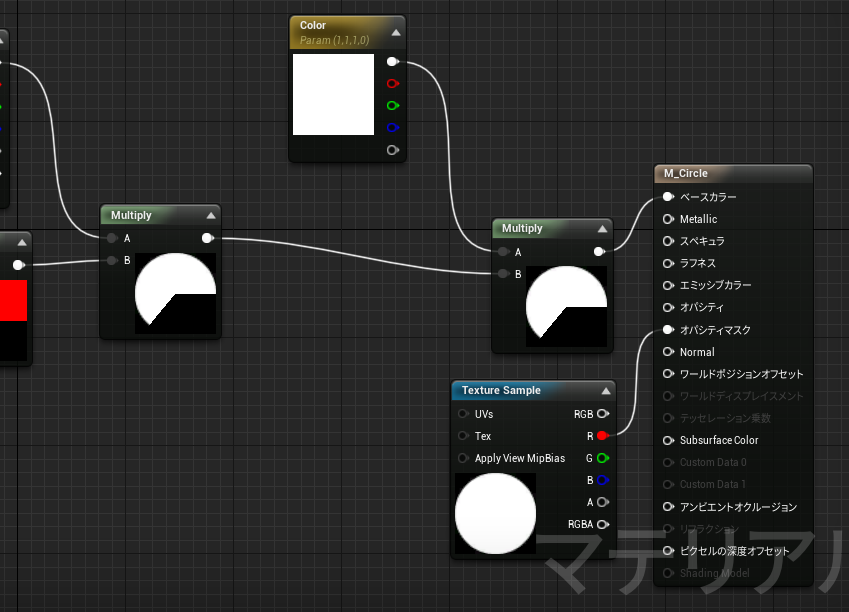Image resolution: width=849 pixels, height=612 pixels.
Task: Click the Normal input pin
Action: pos(668,351)
